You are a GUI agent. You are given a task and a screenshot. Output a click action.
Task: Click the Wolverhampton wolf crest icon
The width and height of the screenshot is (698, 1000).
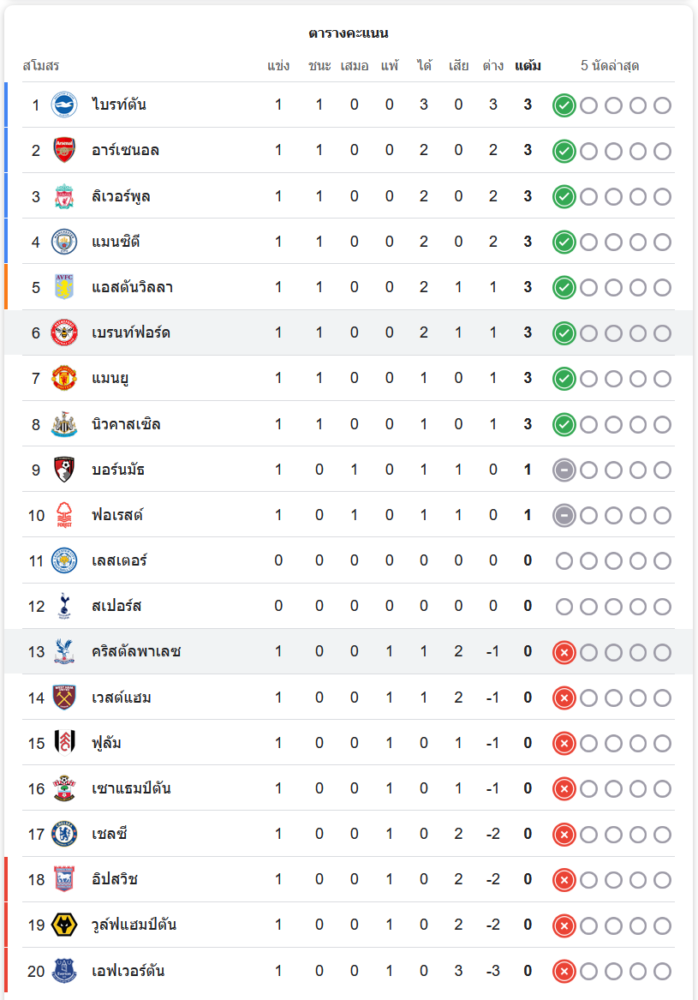(x=64, y=925)
